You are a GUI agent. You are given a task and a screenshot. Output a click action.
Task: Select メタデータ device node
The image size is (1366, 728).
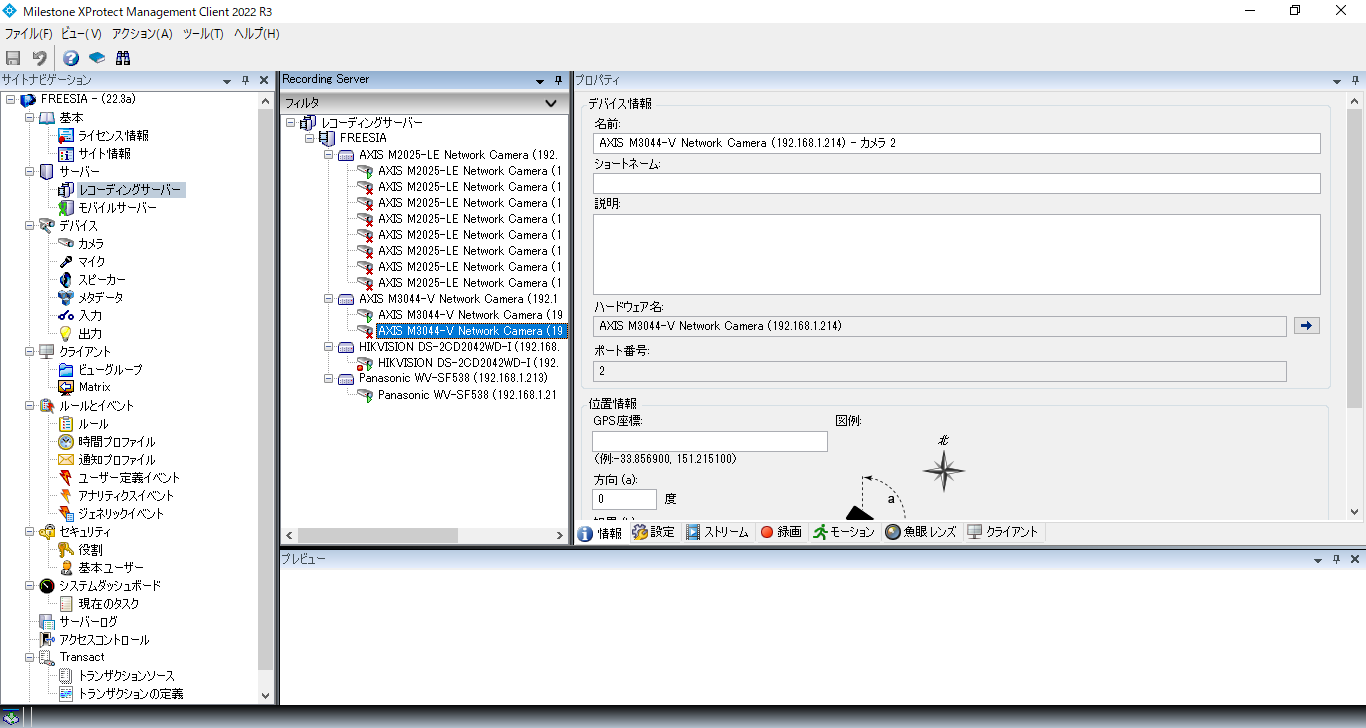(x=101, y=298)
